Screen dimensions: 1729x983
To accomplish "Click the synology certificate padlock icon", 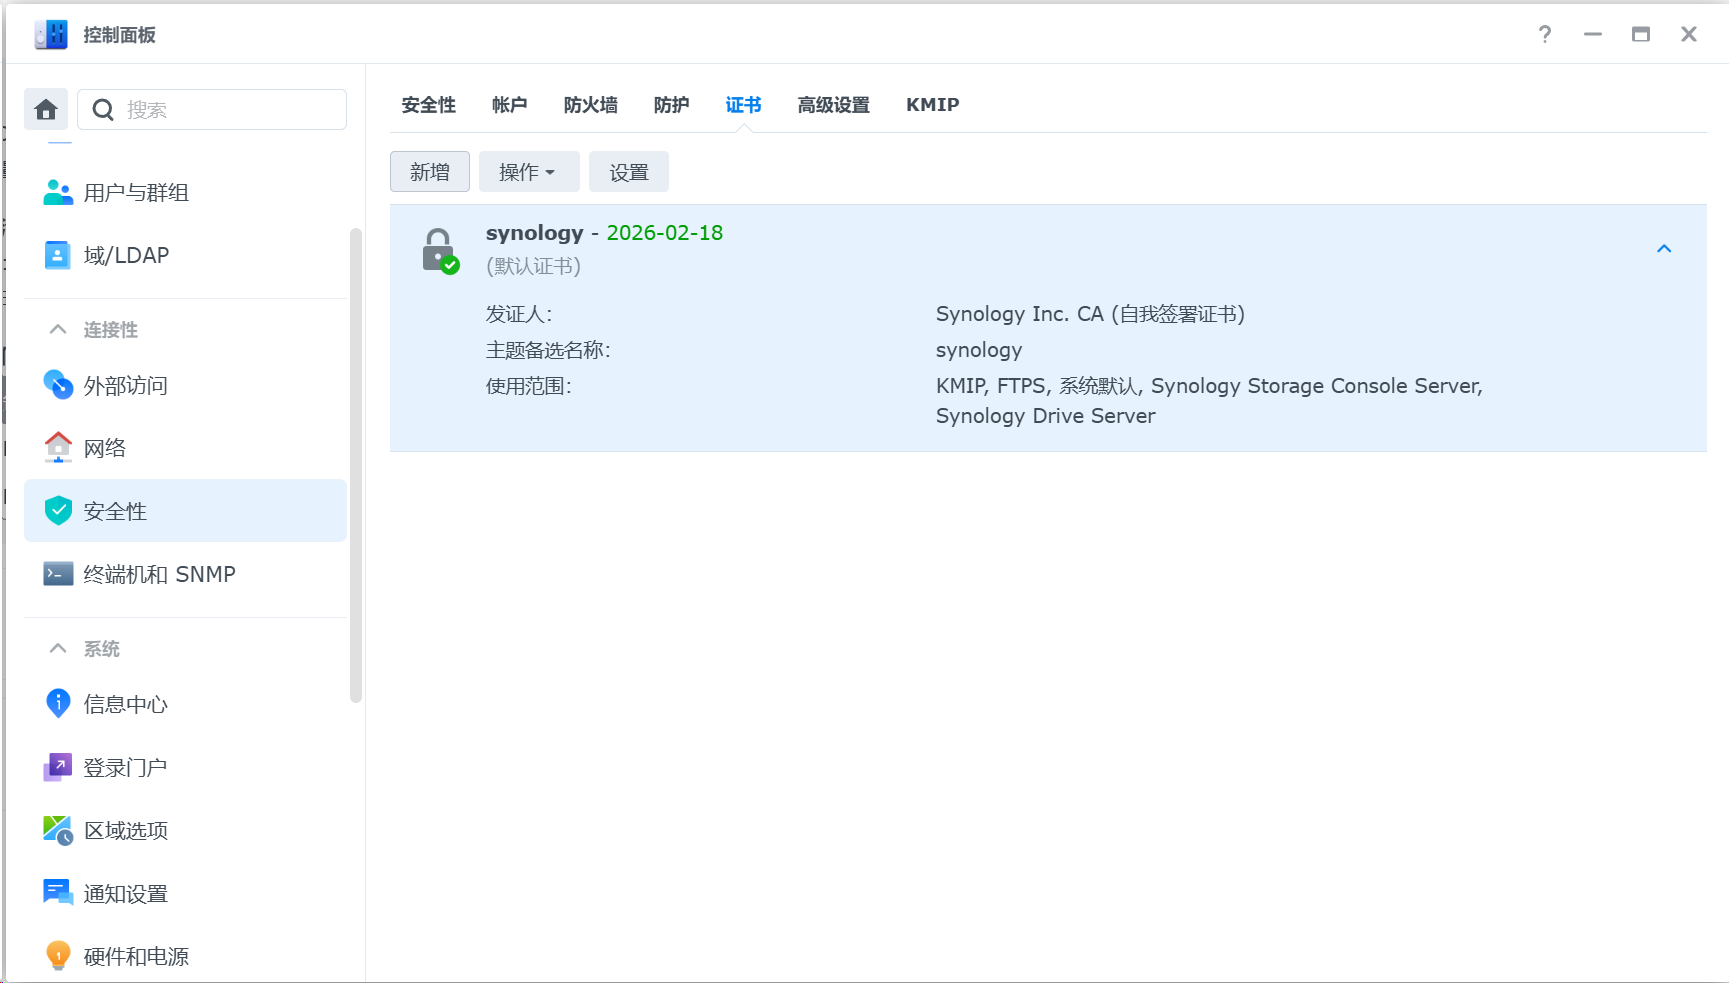I will coord(440,250).
